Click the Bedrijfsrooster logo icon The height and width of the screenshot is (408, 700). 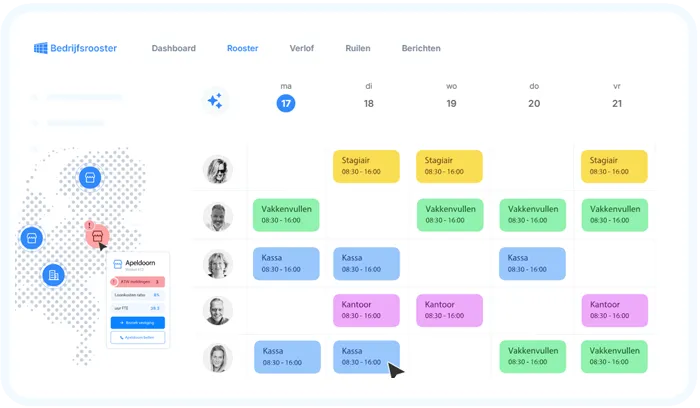tap(41, 48)
